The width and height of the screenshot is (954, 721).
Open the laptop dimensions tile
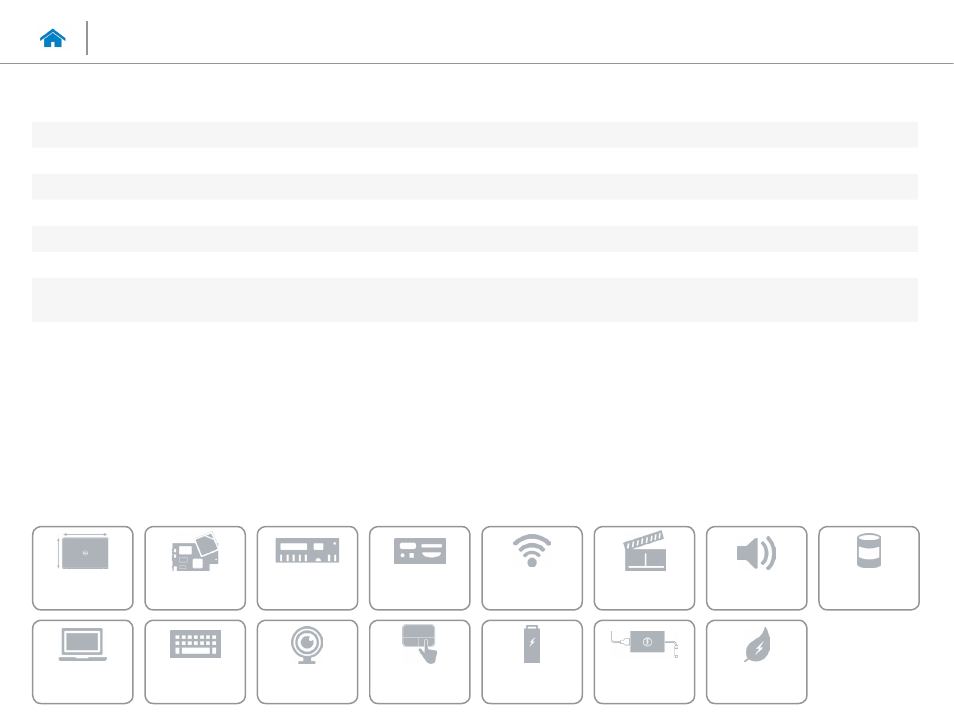[83, 568]
